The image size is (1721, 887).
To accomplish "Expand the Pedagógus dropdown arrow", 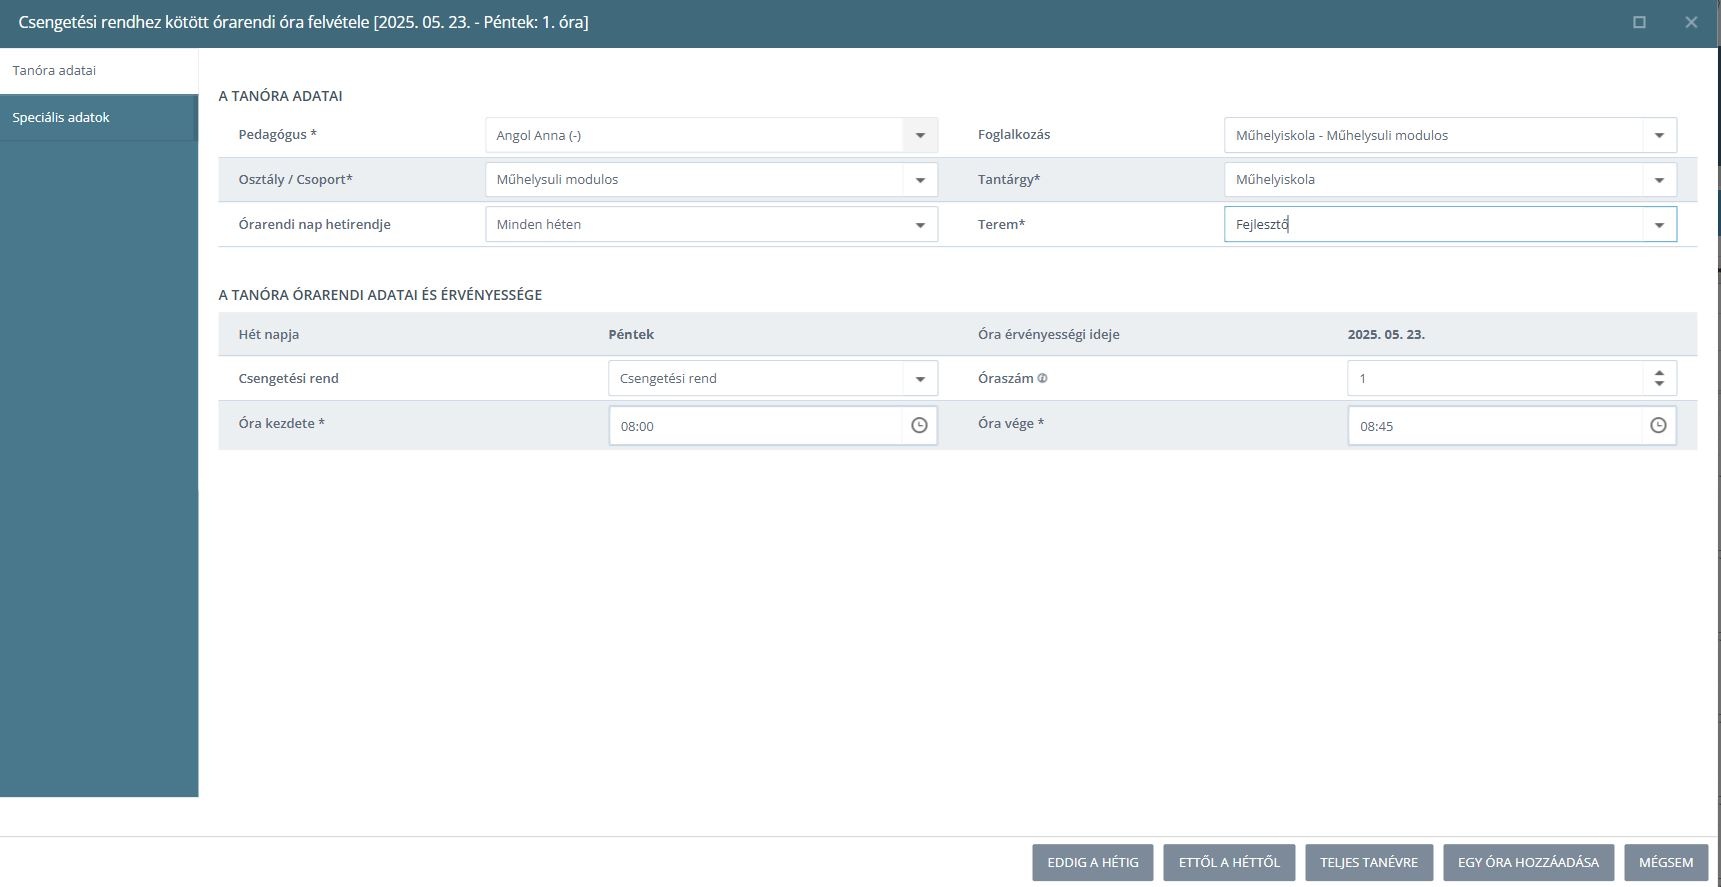I will point(920,135).
